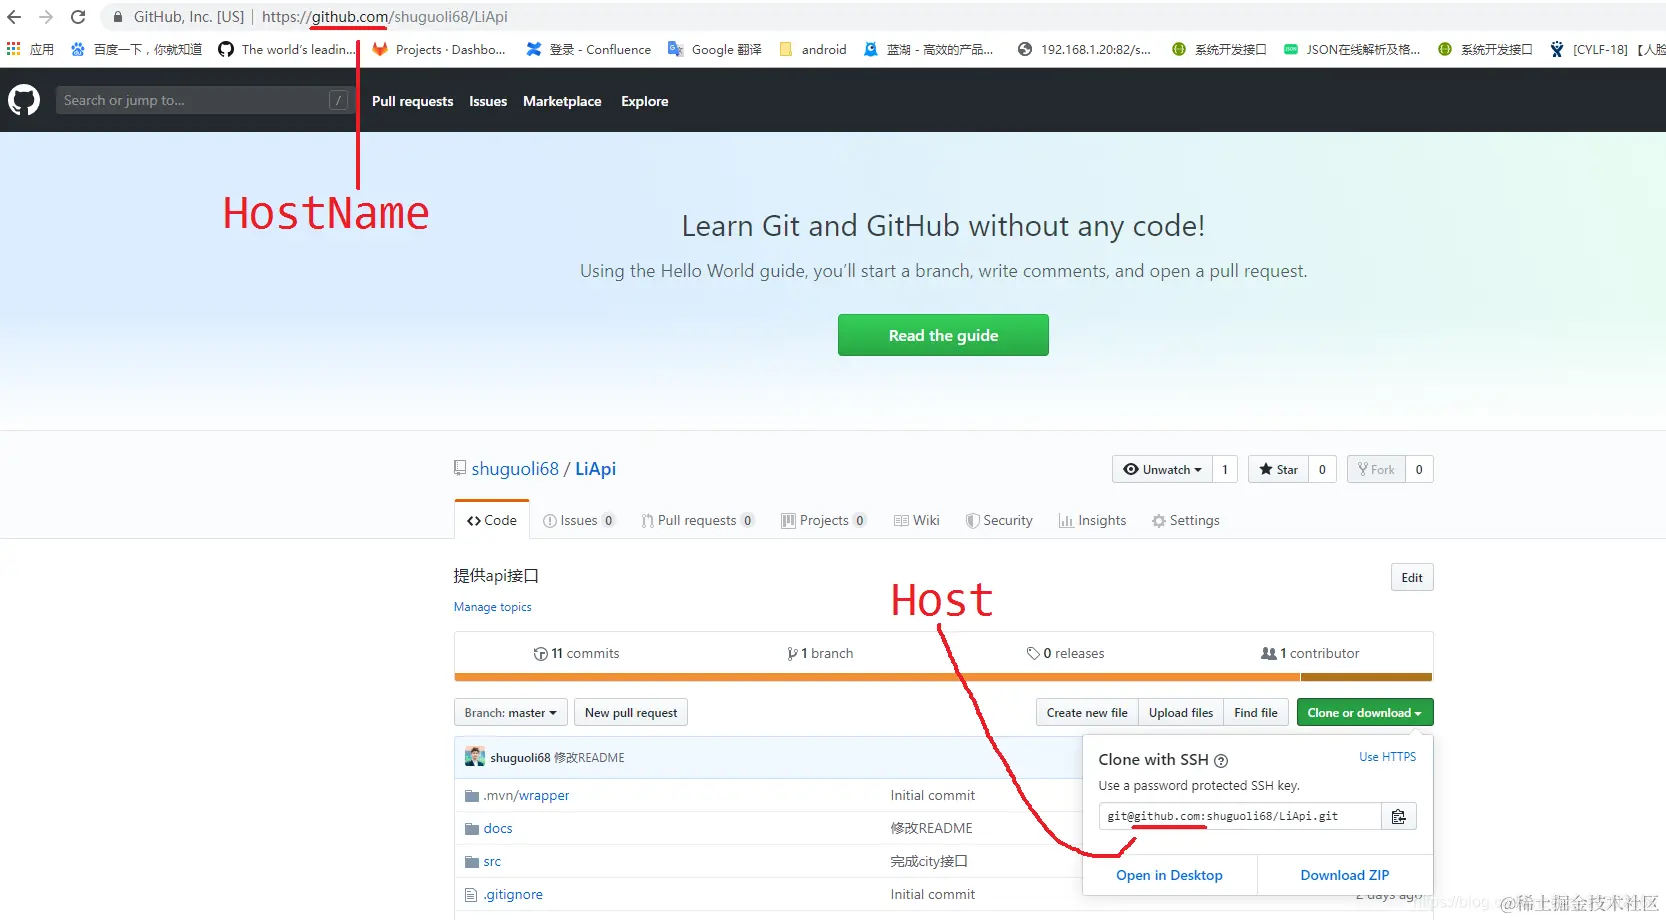Open the Security tab
Screen dimensions: 1666x920
tap(999, 520)
